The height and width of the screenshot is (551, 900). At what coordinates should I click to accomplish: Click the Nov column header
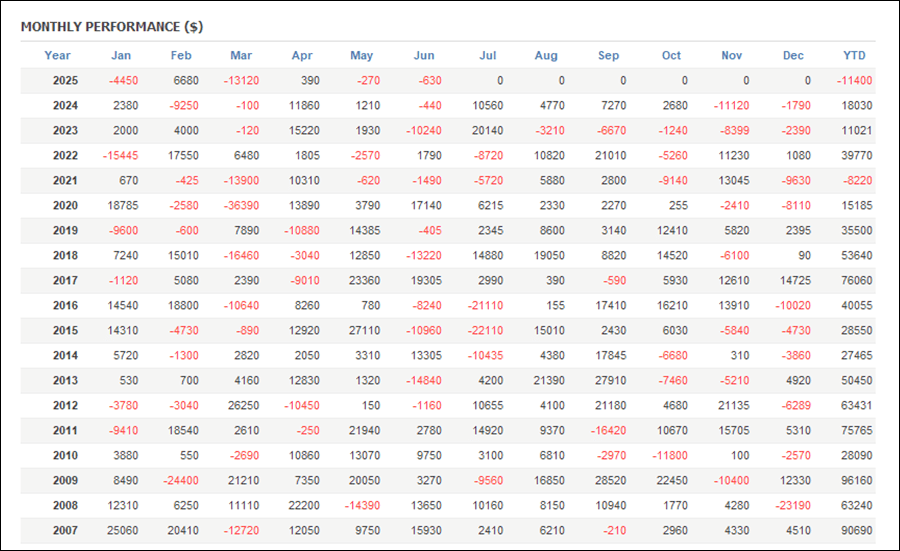(732, 55)
